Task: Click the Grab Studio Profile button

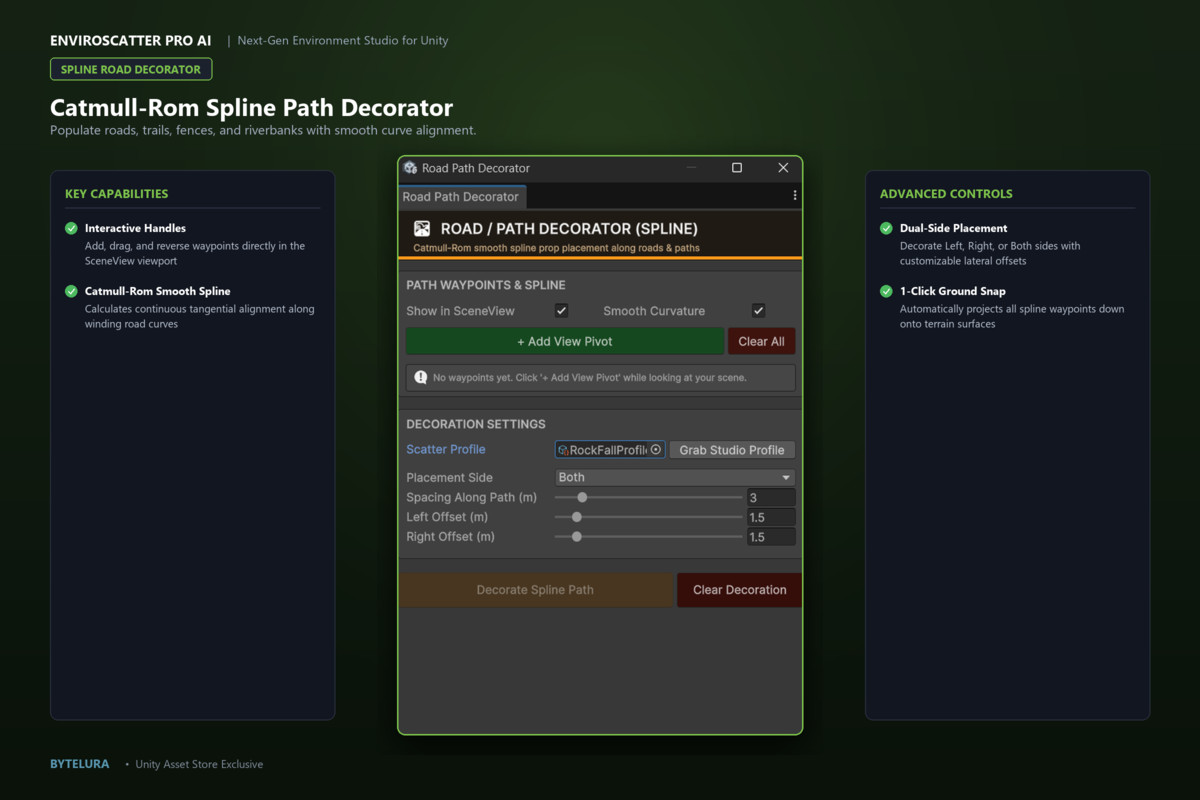Action: point(732,450)
